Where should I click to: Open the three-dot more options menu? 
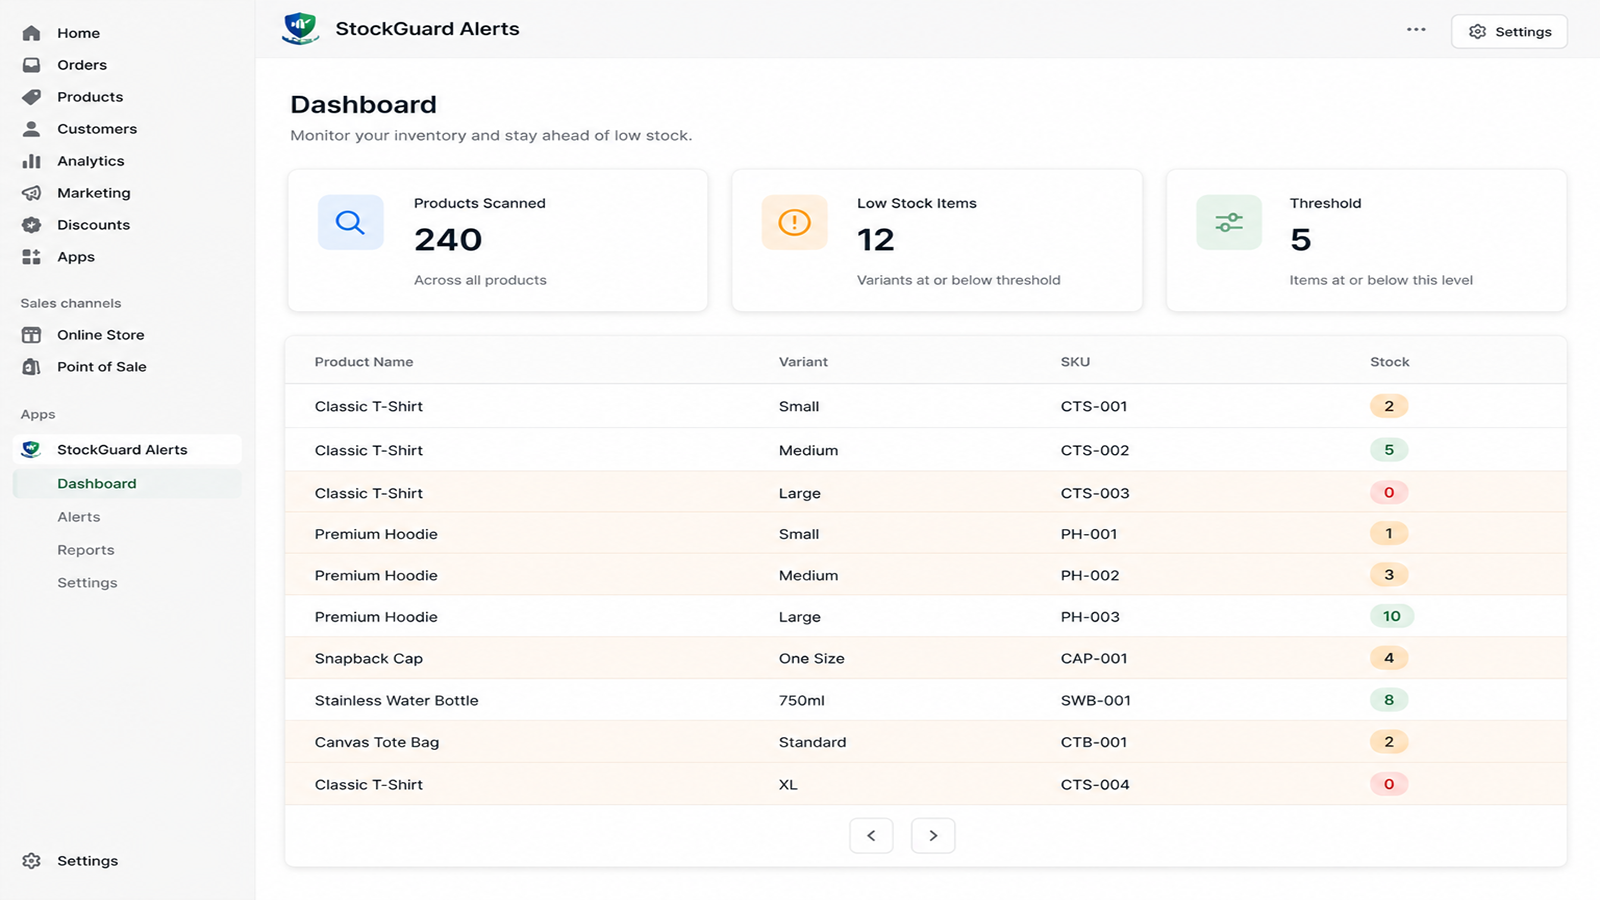[1416, 30]
